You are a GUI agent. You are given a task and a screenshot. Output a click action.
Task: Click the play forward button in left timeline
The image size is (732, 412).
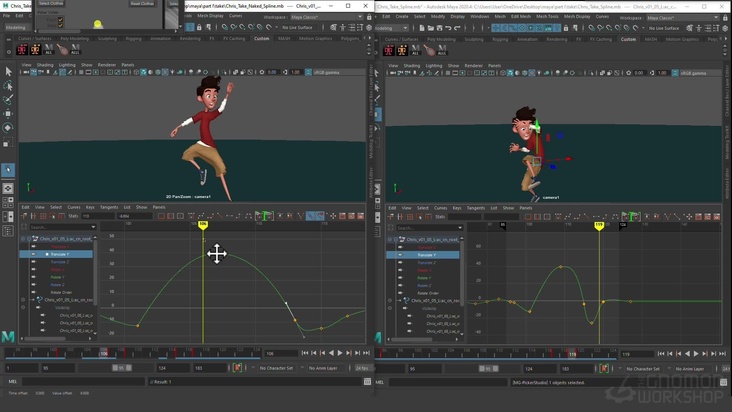(340, 353)
